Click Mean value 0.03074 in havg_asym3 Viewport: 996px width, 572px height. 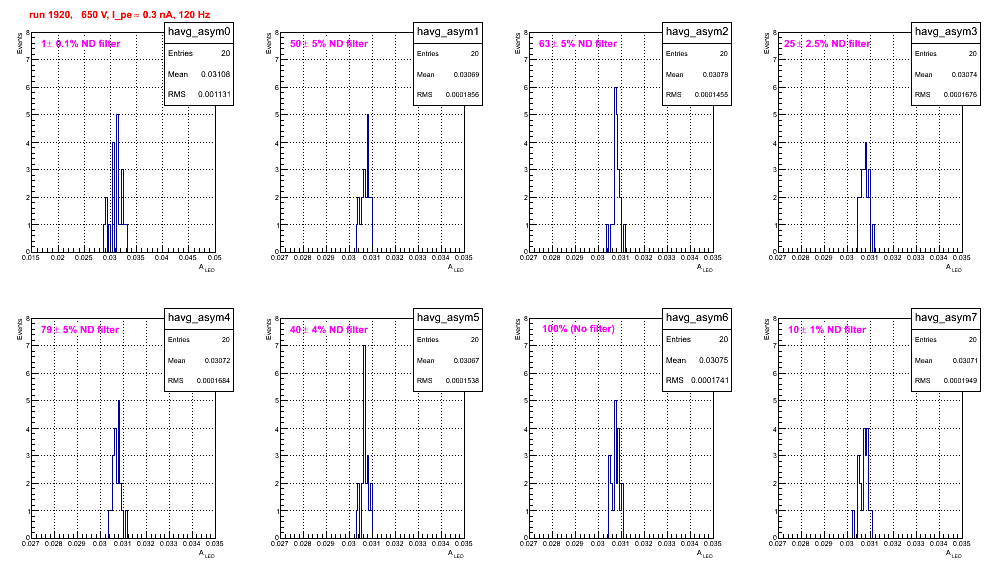964,75
